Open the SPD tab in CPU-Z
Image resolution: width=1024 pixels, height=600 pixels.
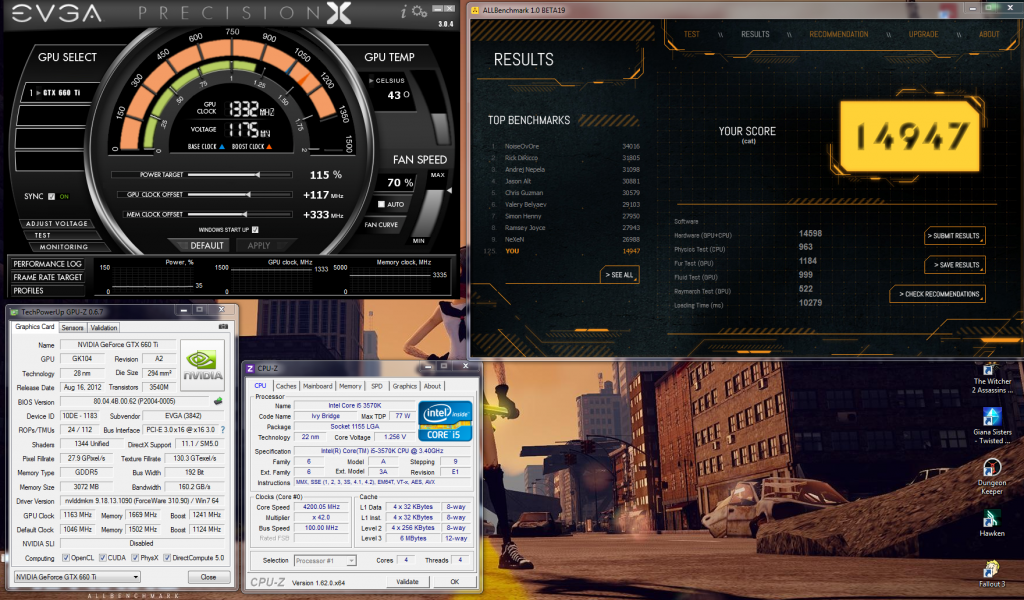pyautogui.click(x=377, y=387)
